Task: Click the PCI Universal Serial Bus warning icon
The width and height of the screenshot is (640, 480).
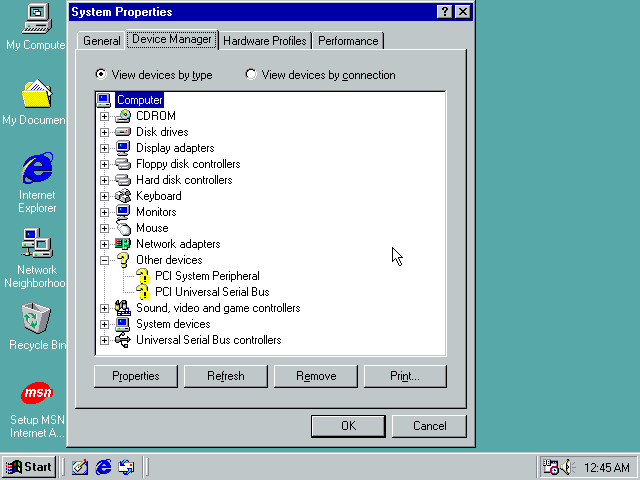Action: tap(142, 292)
